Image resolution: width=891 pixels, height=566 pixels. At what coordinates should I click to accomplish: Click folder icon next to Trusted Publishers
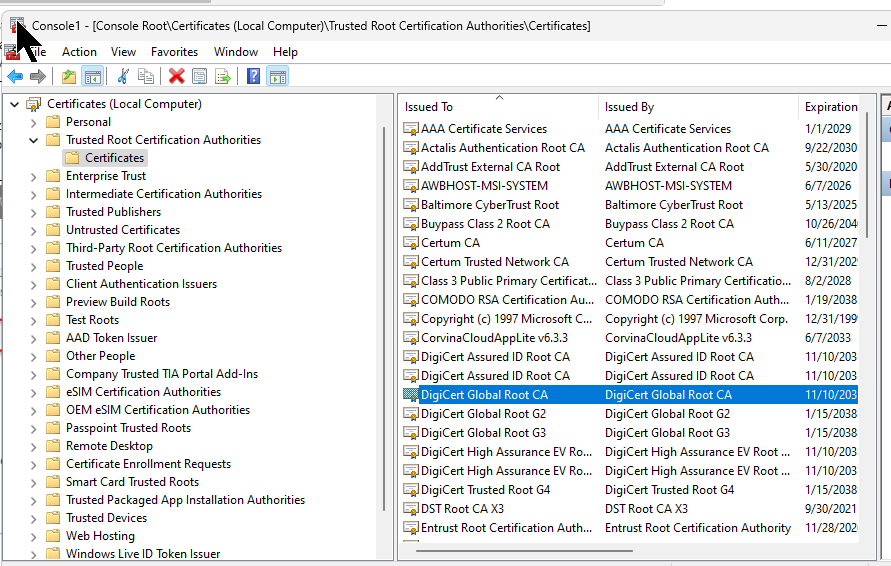tap(53, 212)
